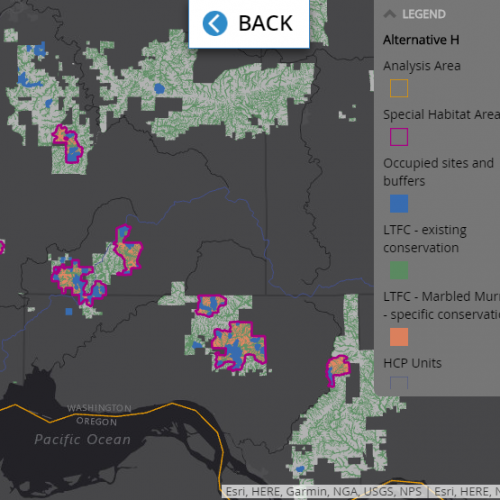Click the HCP Units legend label

pos(412,363)
